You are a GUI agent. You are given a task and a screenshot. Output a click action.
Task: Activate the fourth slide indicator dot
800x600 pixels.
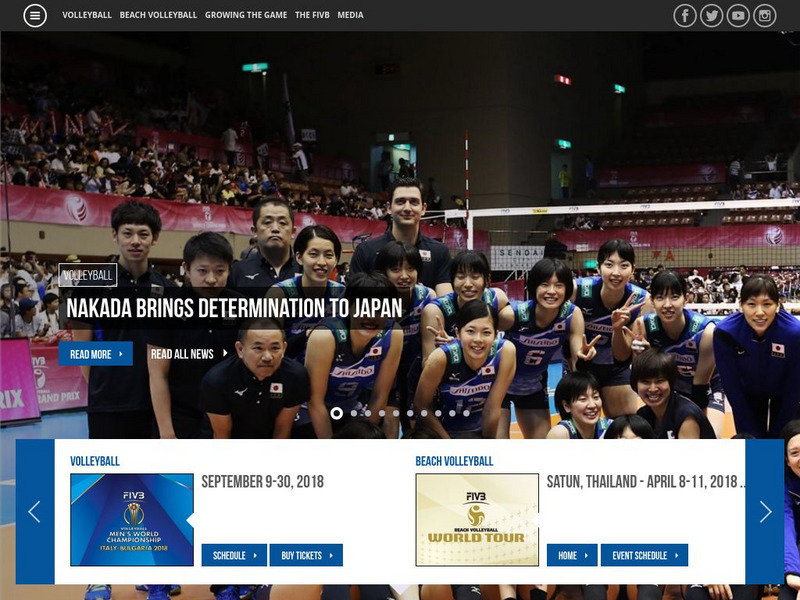pos(382,413)
